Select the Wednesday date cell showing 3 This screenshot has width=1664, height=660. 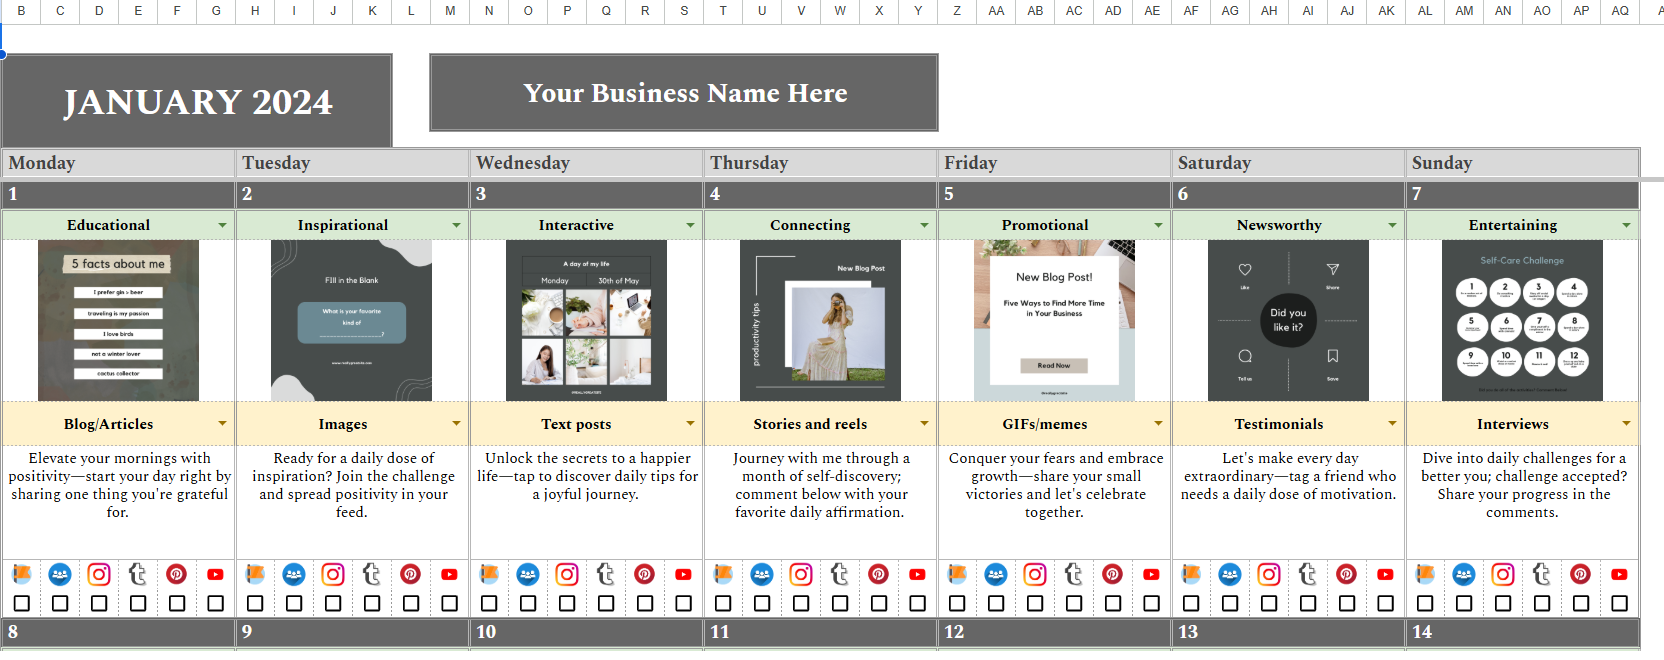coord(586,194)
